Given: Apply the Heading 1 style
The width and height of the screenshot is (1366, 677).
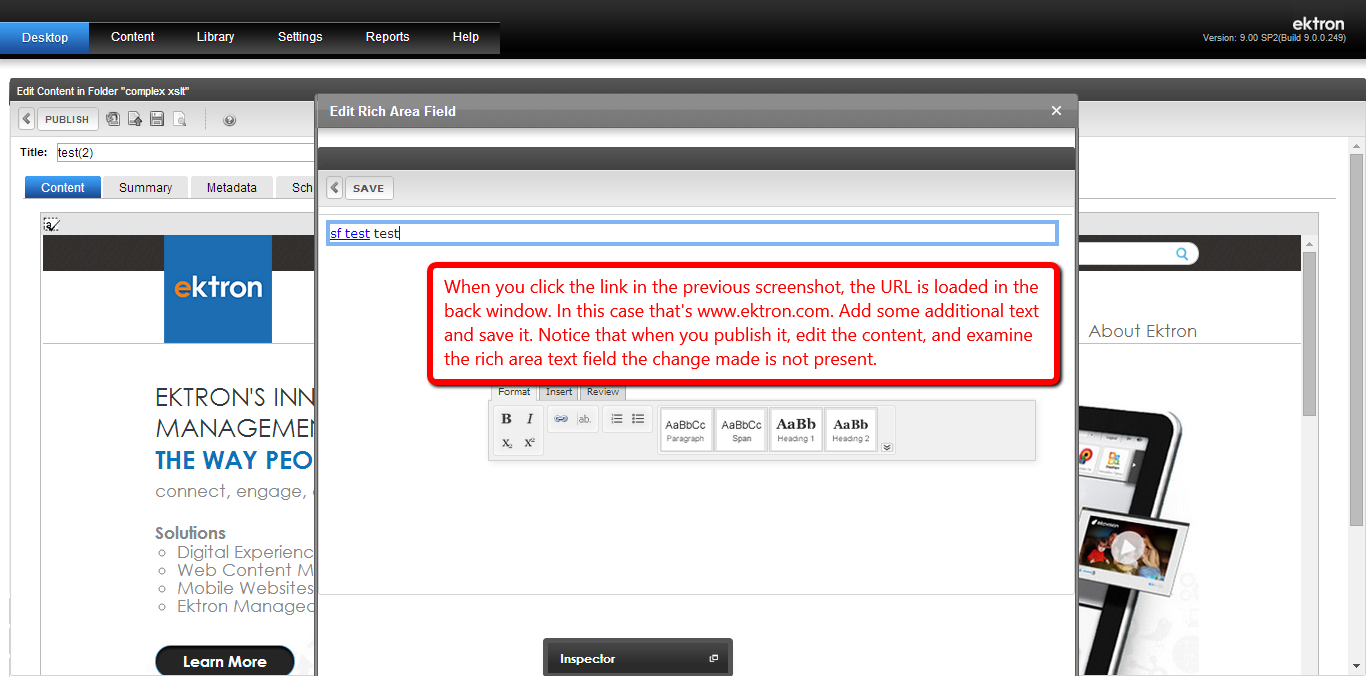Looking at the screenshot, I should tap(796, 429).
